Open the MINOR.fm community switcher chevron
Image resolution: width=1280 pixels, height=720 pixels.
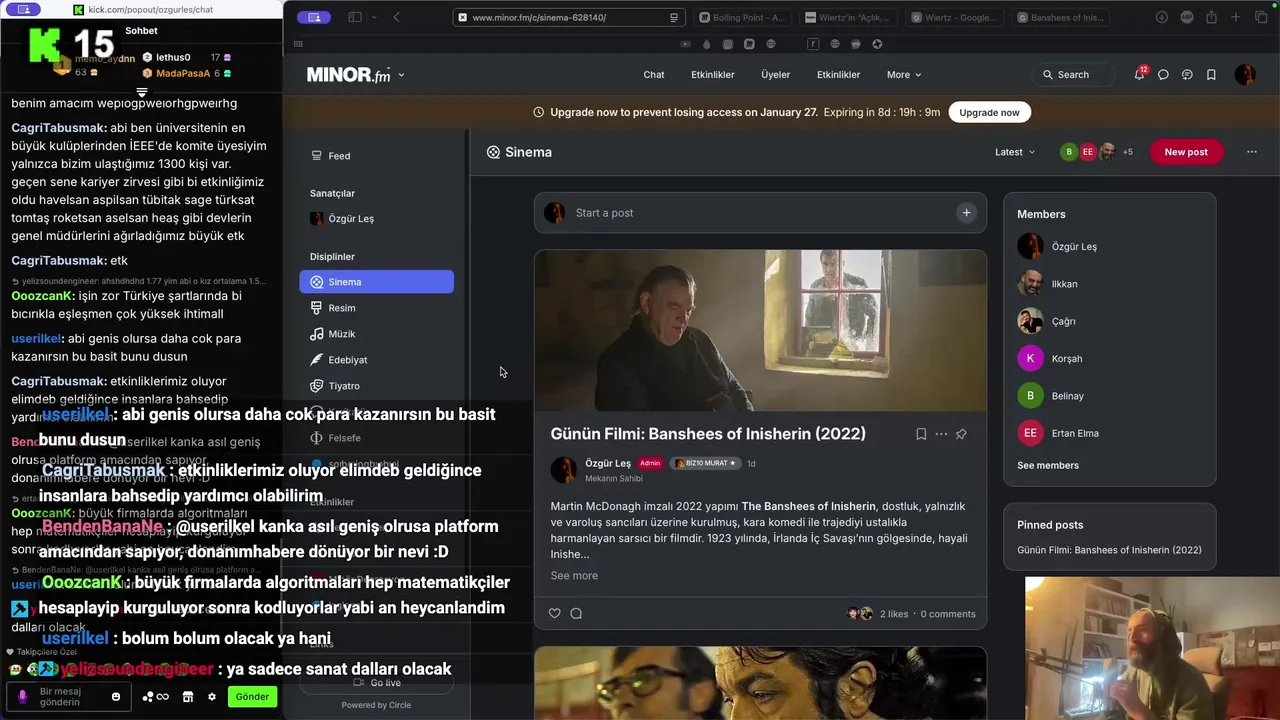click(401, 75)
